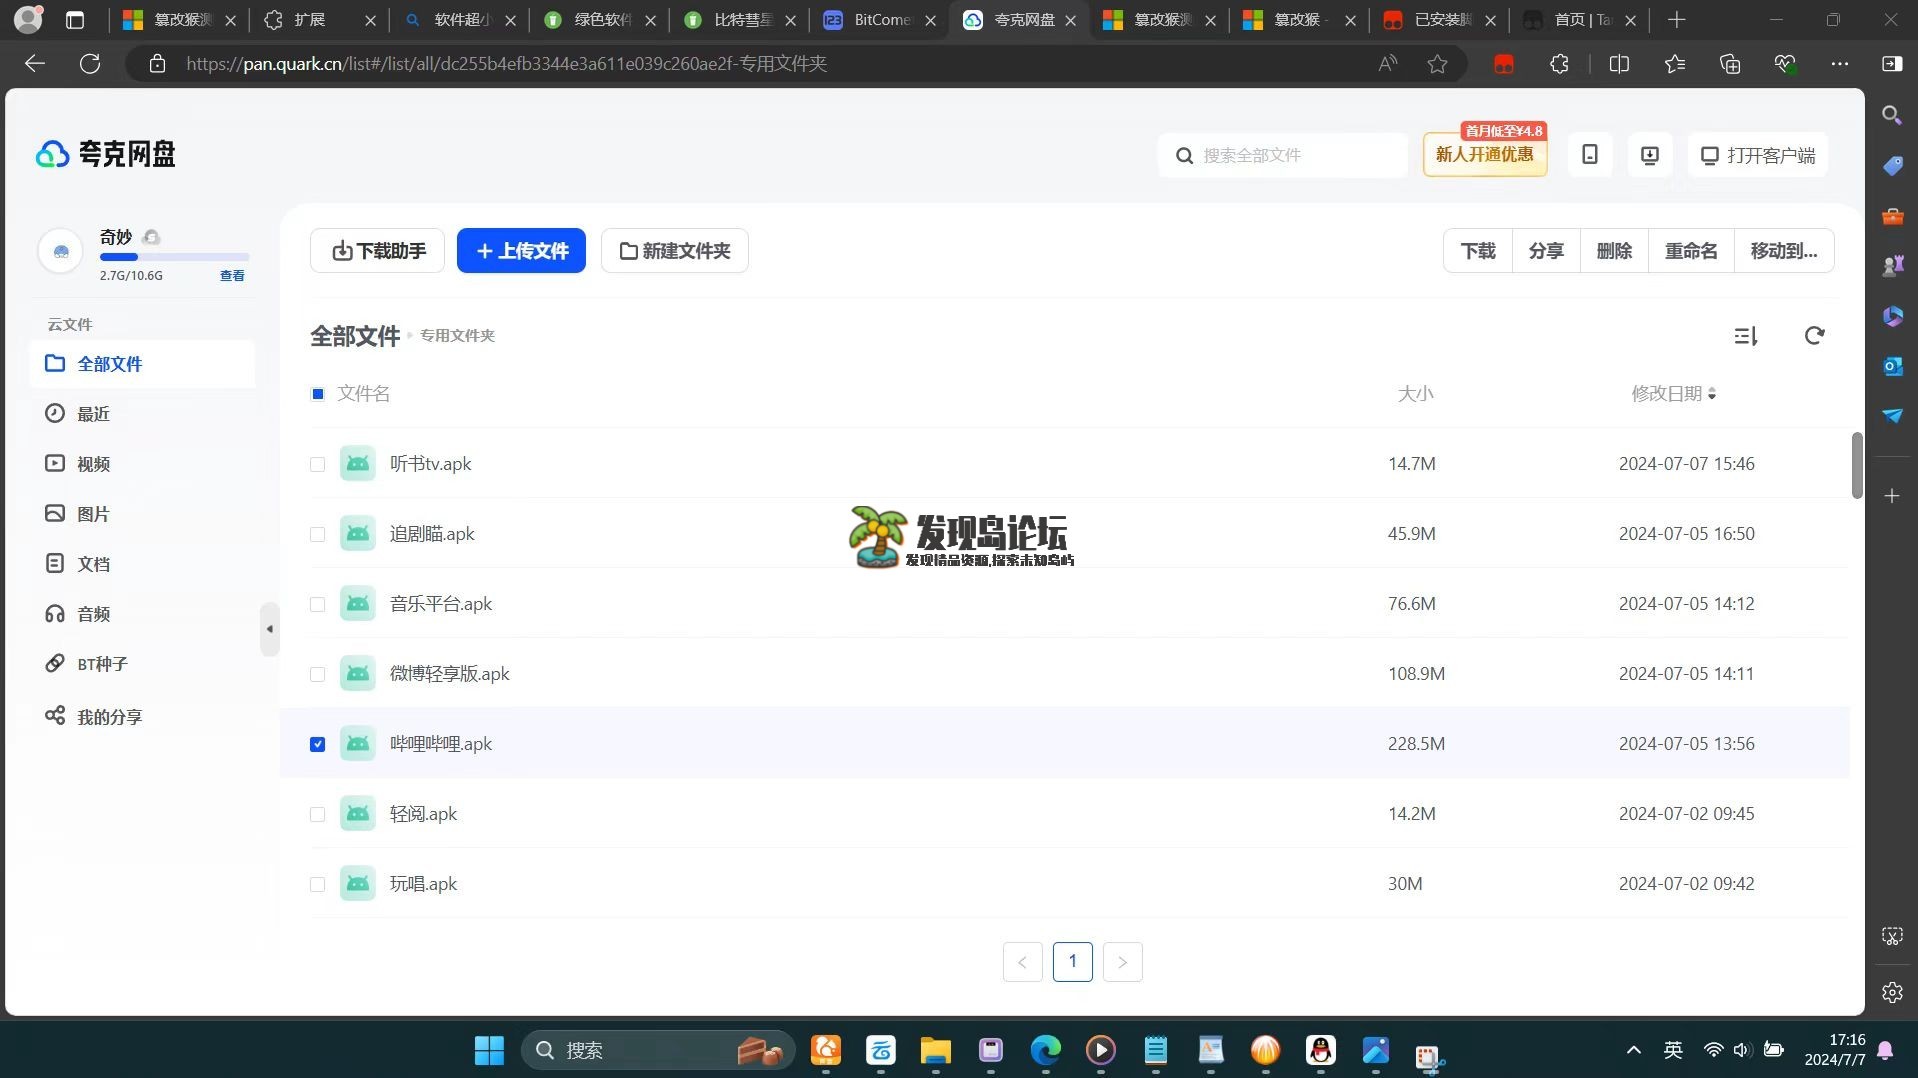Open browser collections icon
This screenshot has width=1918, height=1078.
1729,64
